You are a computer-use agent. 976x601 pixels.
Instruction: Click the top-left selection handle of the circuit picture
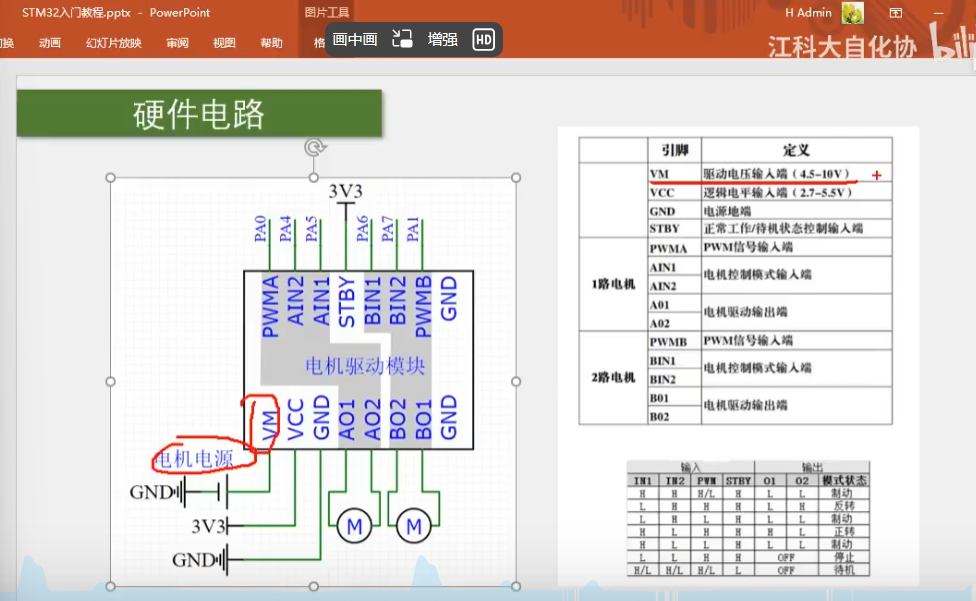click(x=111, y=177)
